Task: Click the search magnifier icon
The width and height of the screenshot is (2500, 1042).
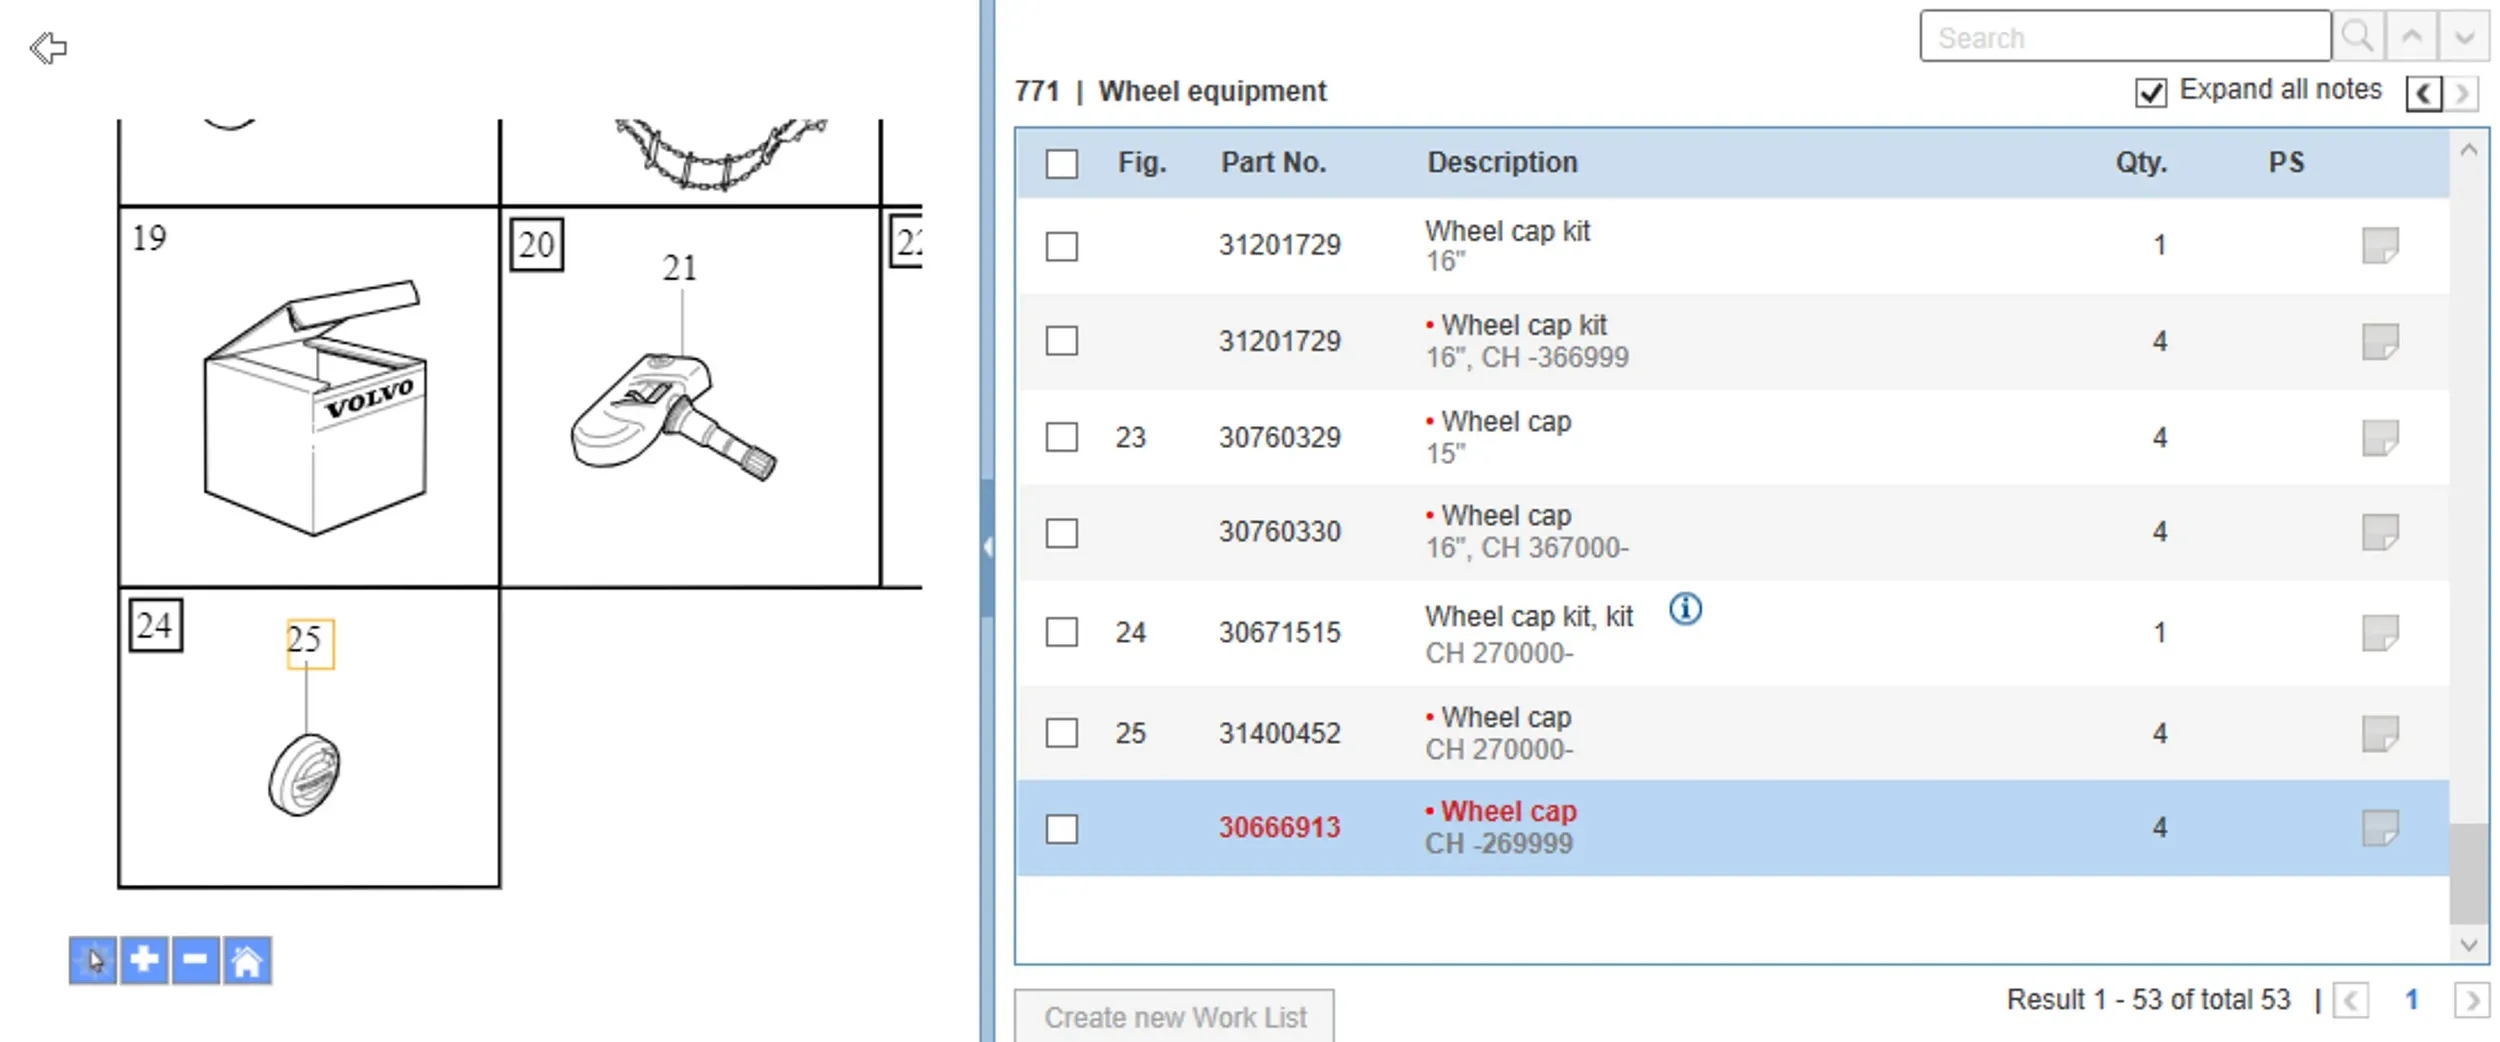Action: pos(2357,37)
